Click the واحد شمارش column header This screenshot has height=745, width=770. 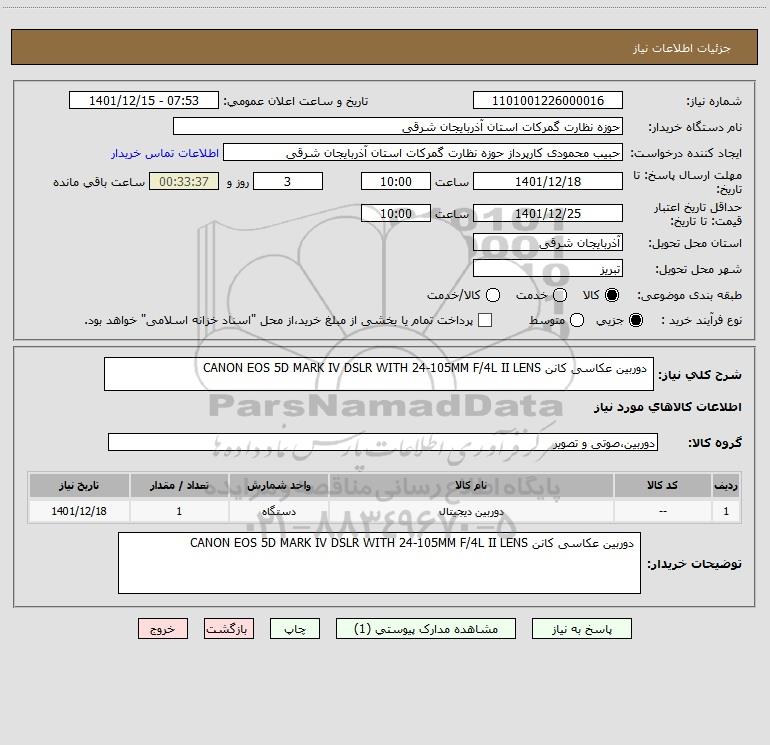click(278, 485)
